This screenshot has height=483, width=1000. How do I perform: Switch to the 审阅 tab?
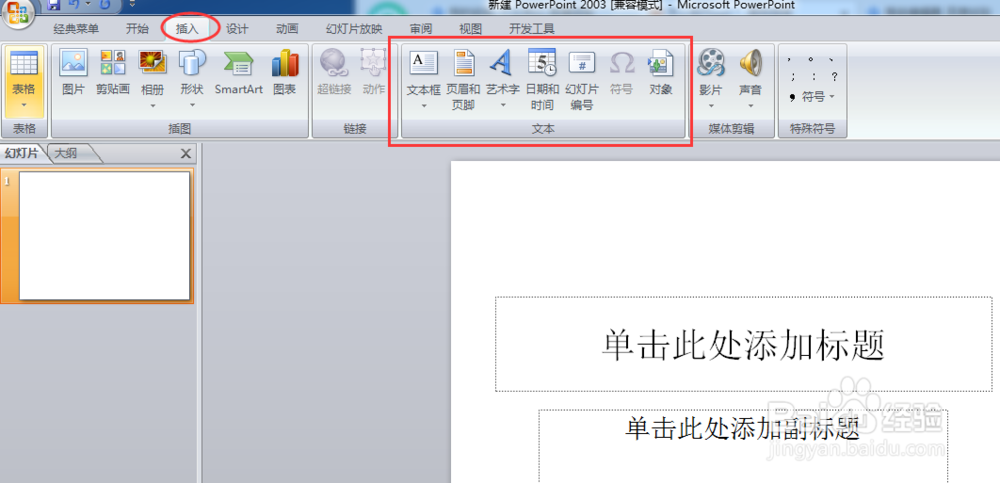click(421, 29)
